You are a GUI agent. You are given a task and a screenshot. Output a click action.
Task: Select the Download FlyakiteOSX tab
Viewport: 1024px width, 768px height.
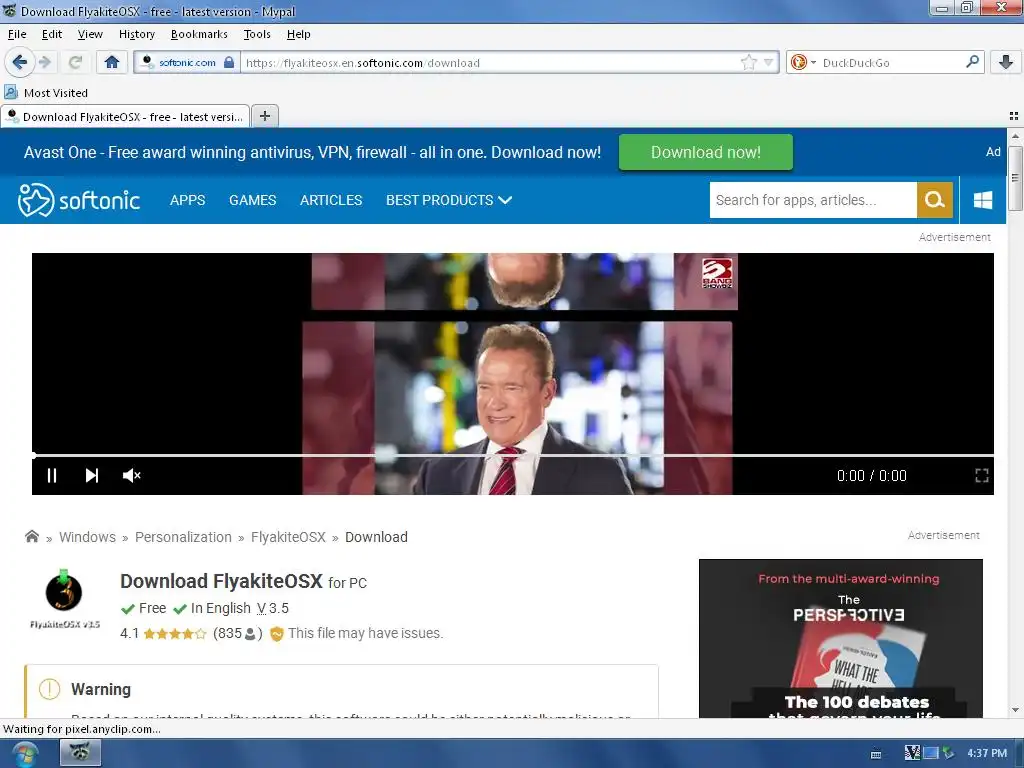(125, 116)
